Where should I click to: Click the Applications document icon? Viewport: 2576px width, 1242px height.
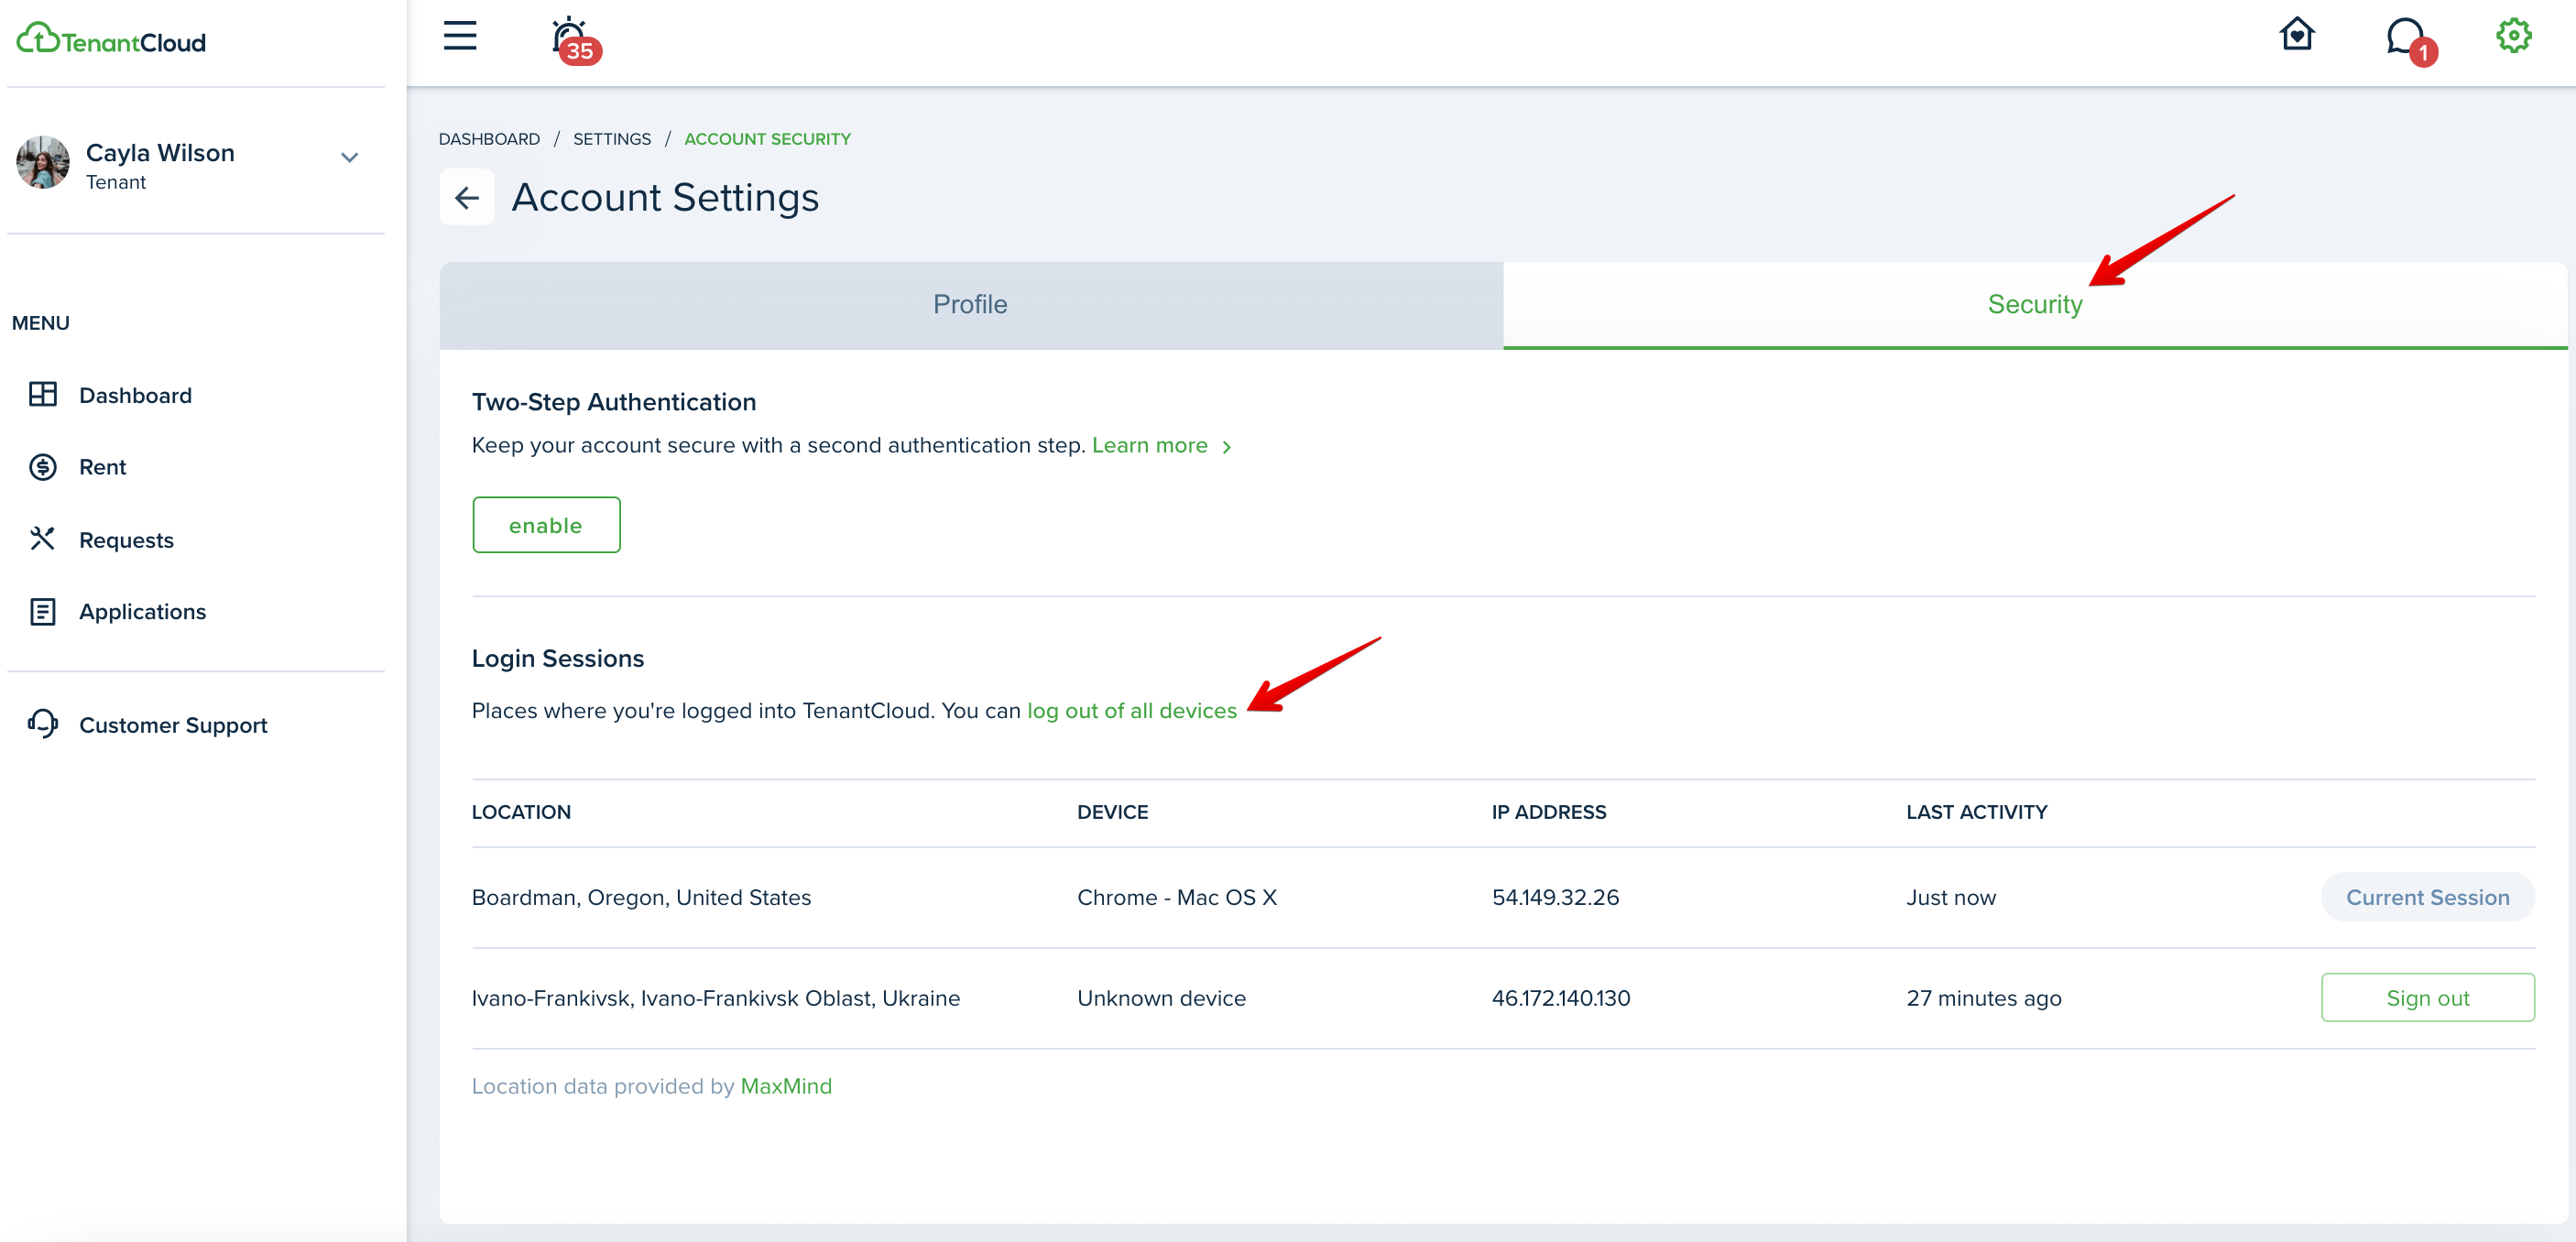[x=42, y=611]
